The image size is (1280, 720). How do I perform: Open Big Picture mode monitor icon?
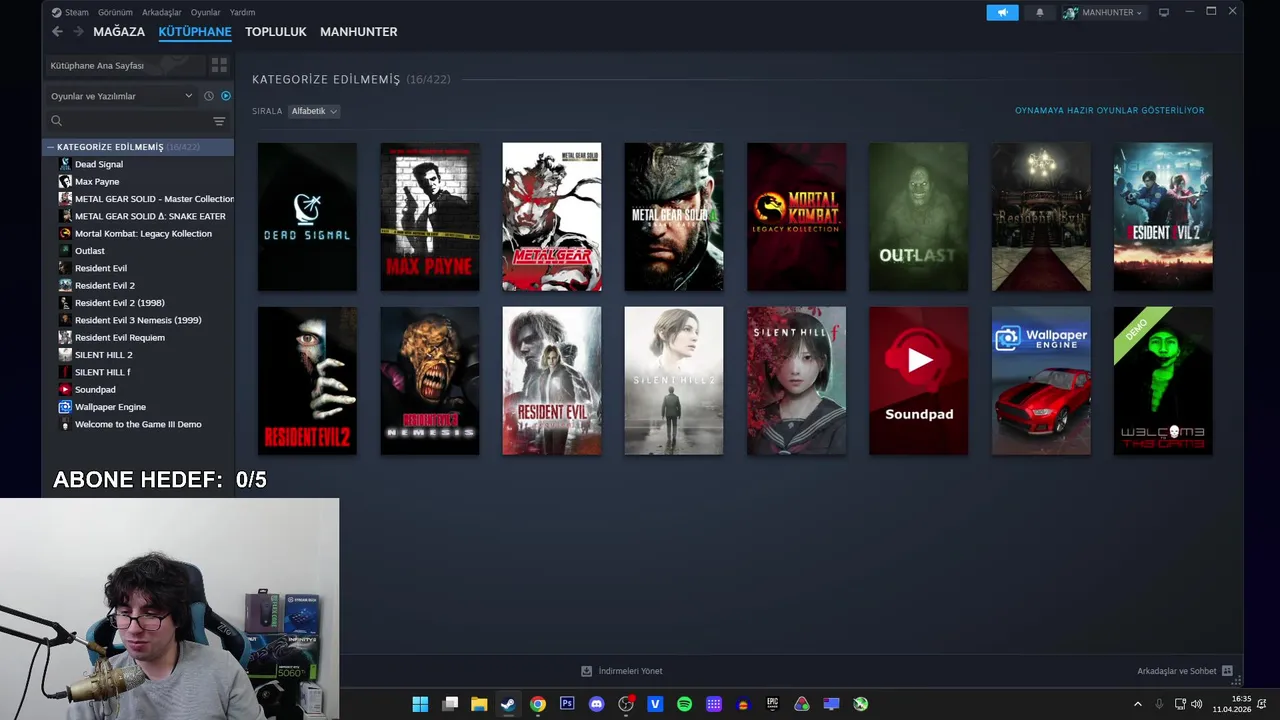click(x=1164, y=12)
